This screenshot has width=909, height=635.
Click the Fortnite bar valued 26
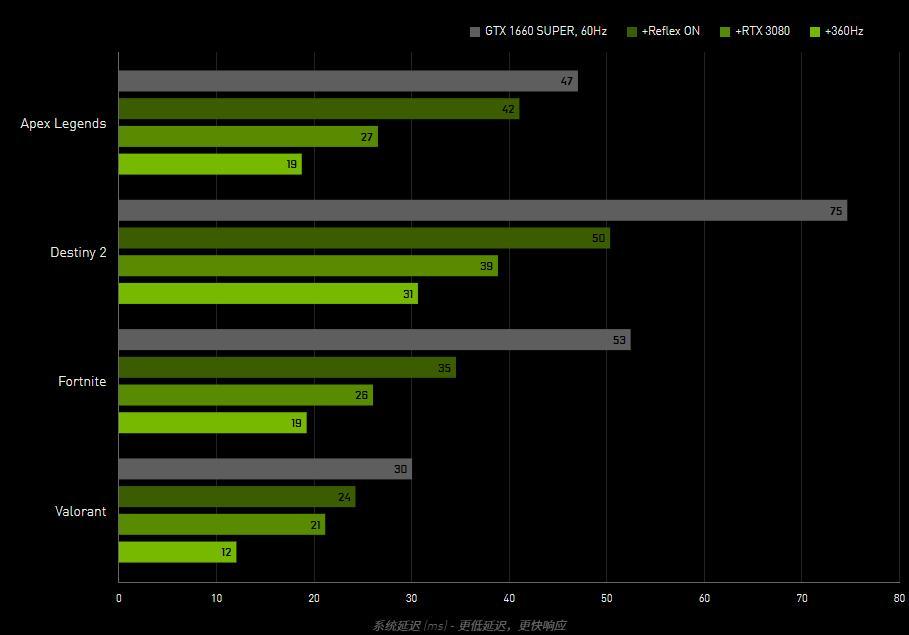[246, 395]
